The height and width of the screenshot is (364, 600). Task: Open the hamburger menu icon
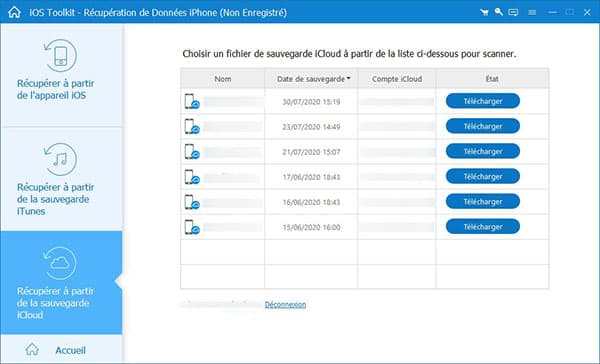(532, 12)
